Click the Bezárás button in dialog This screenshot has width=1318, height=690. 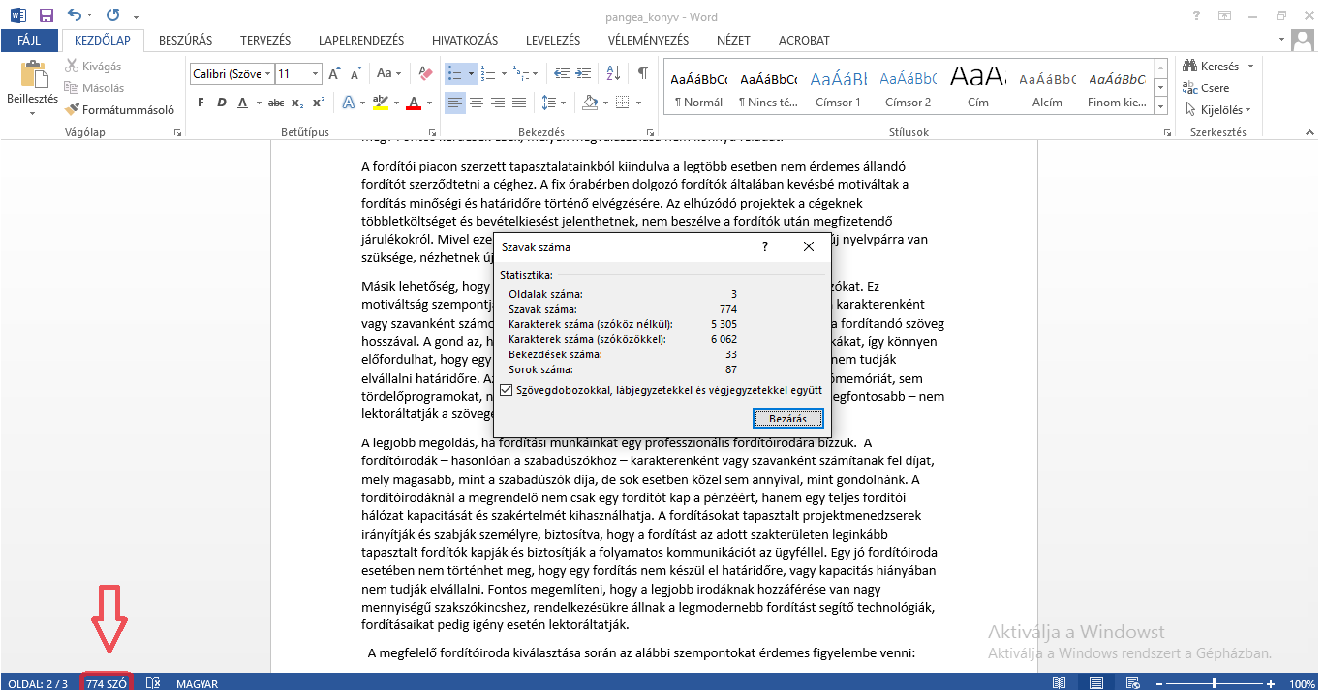pyautogui.click(x=788, y=418)
